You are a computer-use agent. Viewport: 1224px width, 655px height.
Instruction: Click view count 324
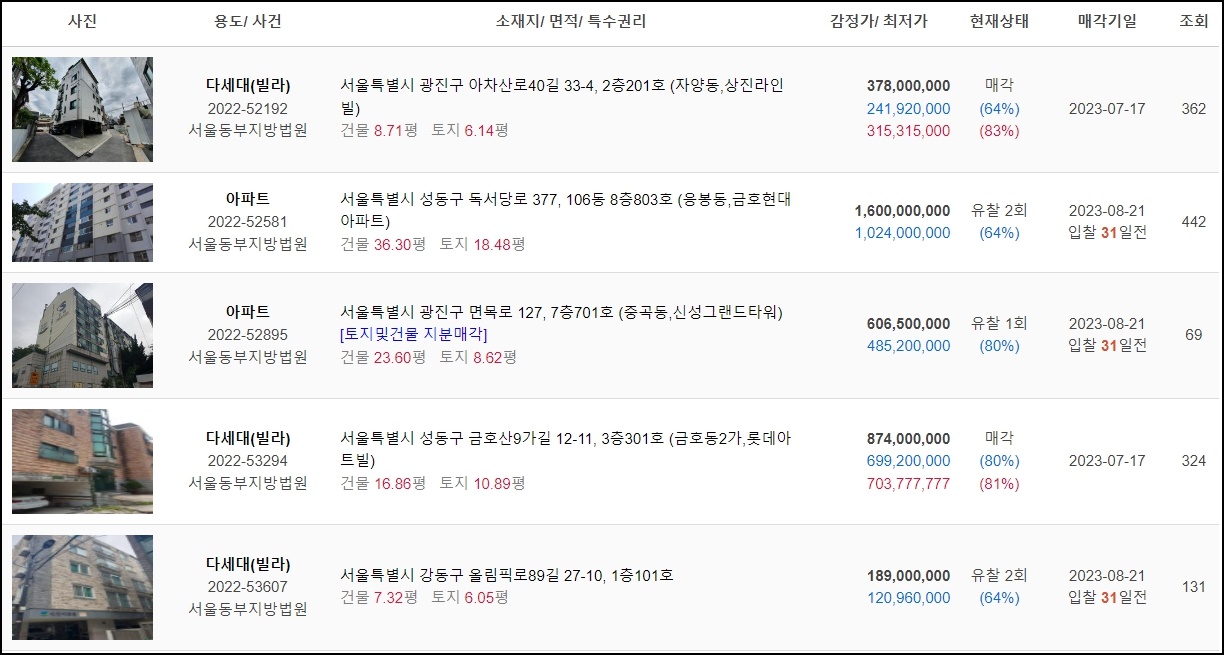(x=1194, y=461)
